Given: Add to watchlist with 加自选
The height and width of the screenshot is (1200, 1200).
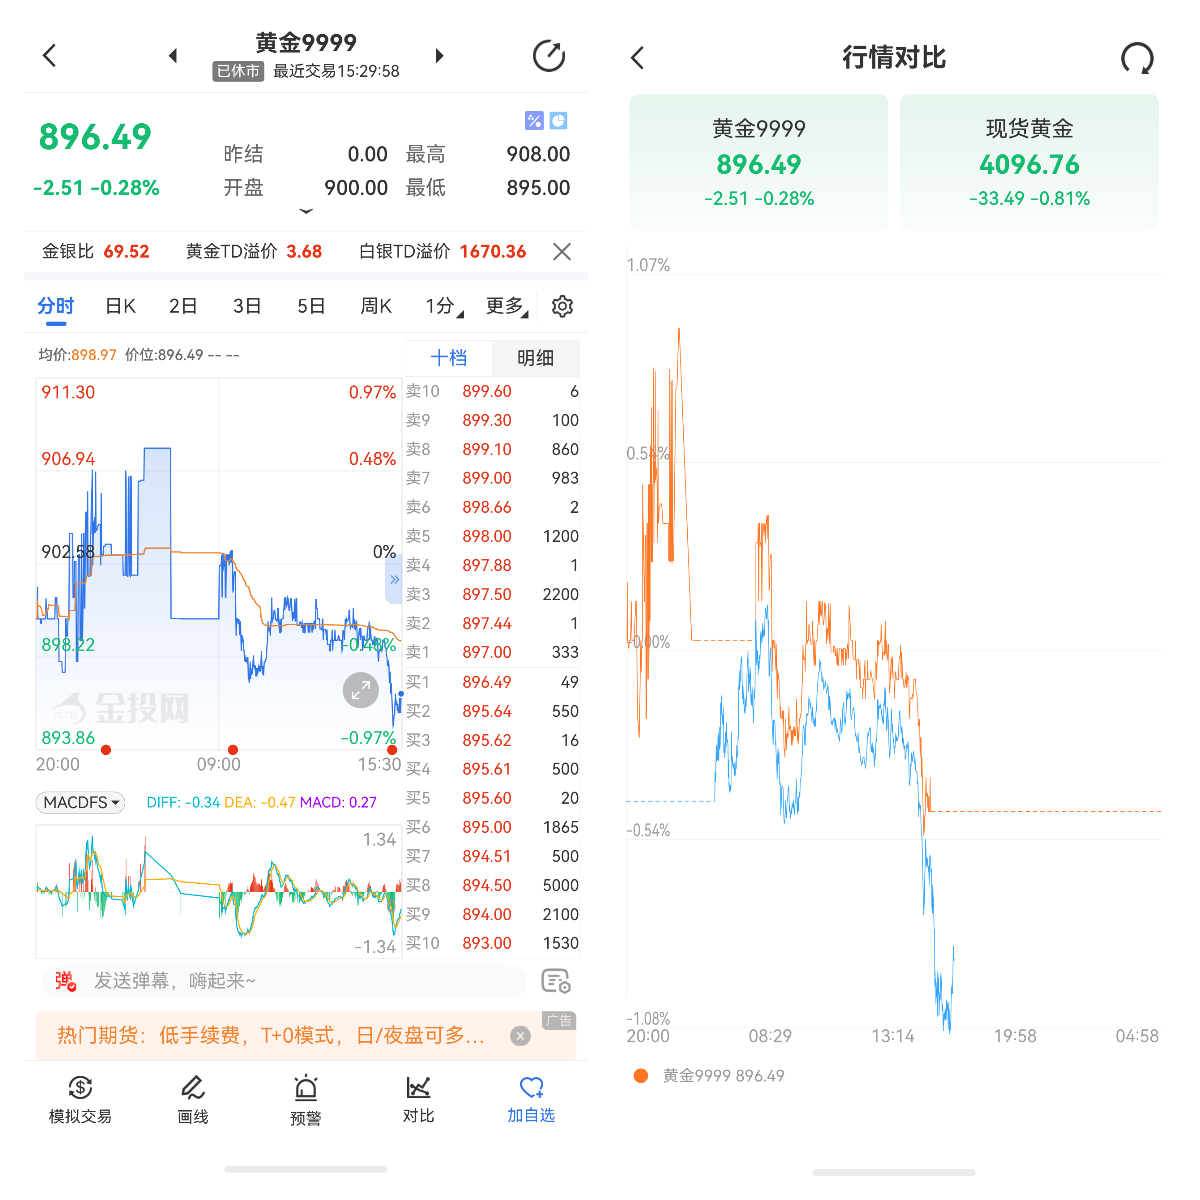Looking at the screenshot, I should click(x=531, y=1100).
